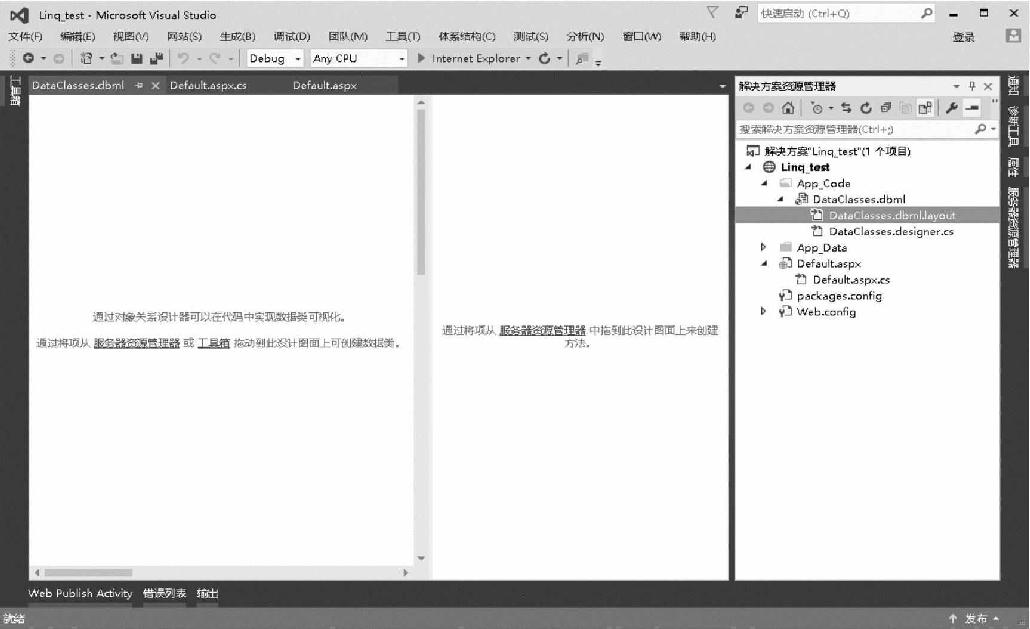Switch to the Default.aspx tab
Image resolution: width=1030 pixels, height=629 pixels.
[325, 85]
